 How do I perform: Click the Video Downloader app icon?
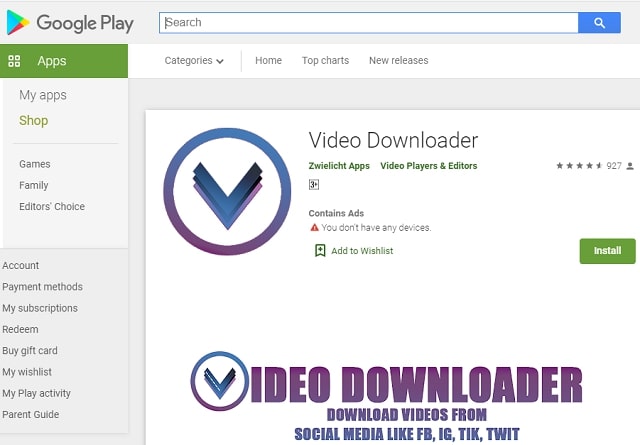[227, 191]
